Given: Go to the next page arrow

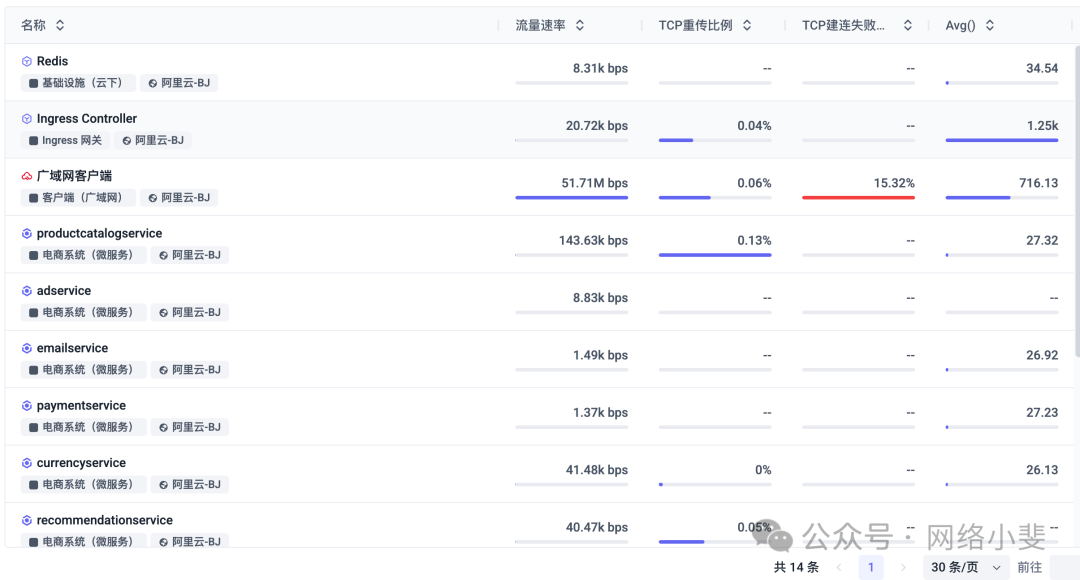Looking at the screenshot, I should [x=903, y=567].
